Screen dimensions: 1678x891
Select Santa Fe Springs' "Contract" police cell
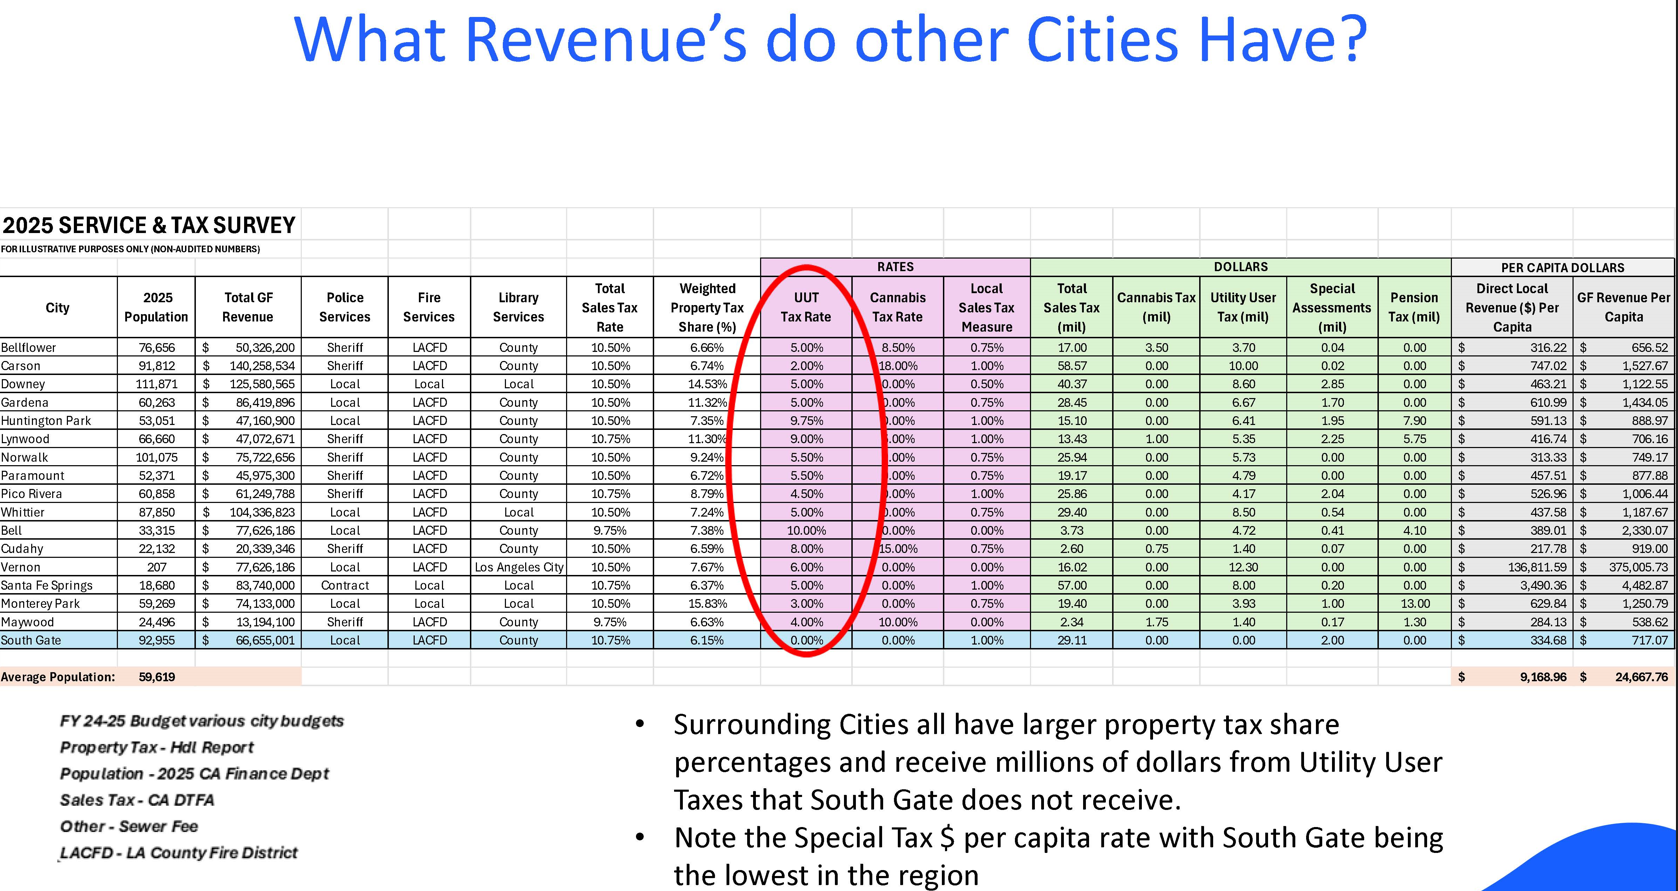[x=344, y=585]
